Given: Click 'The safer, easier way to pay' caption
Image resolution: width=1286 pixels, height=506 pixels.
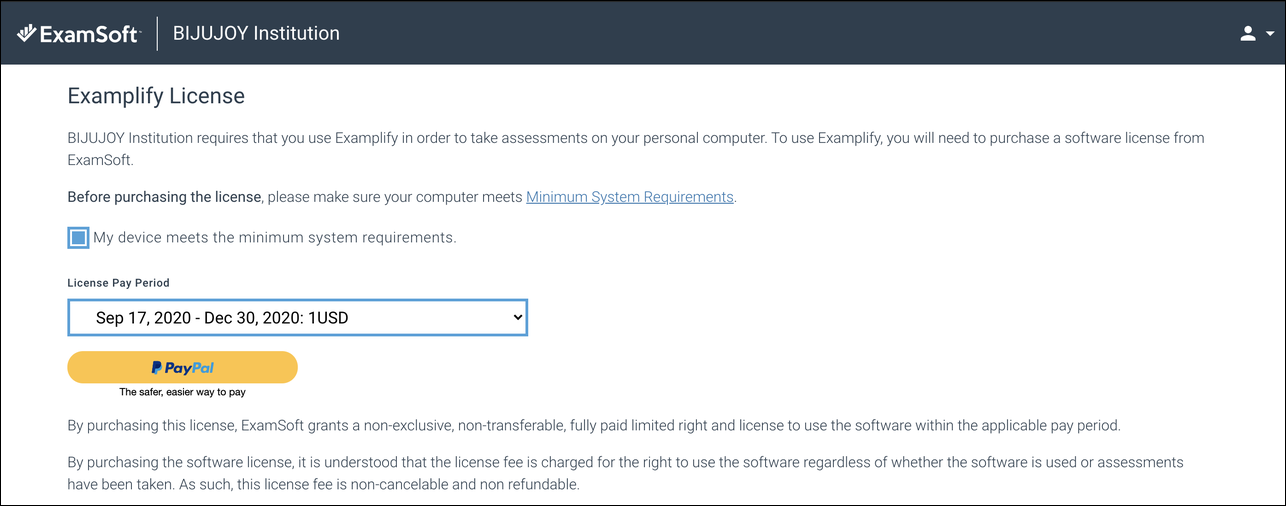Looking at the screenshot, I should 182,393.
